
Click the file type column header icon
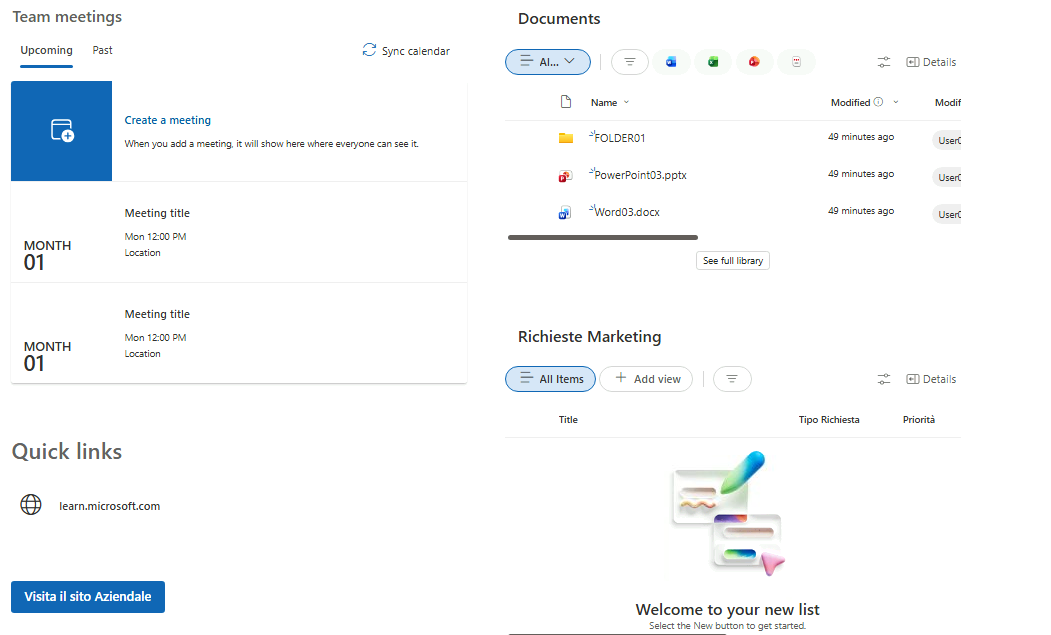click(x=566, y=102)
